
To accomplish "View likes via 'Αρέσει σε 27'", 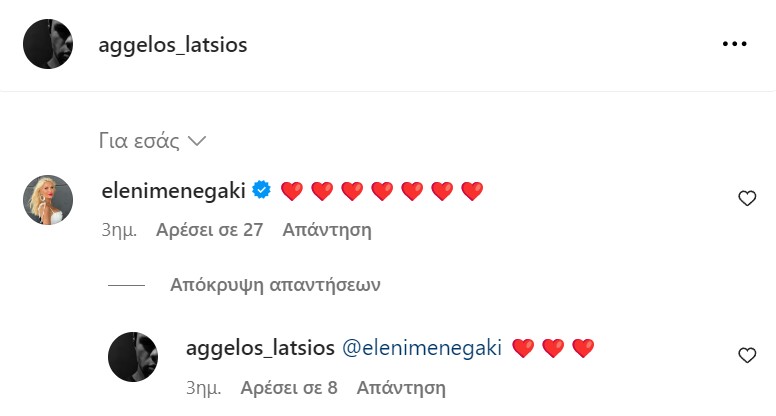I will coord(209,230).
